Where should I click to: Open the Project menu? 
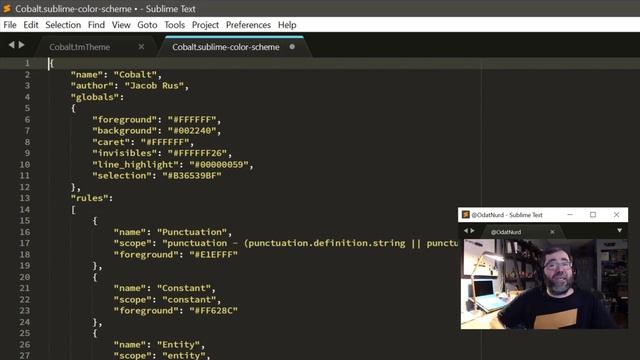tap(205, 25)
